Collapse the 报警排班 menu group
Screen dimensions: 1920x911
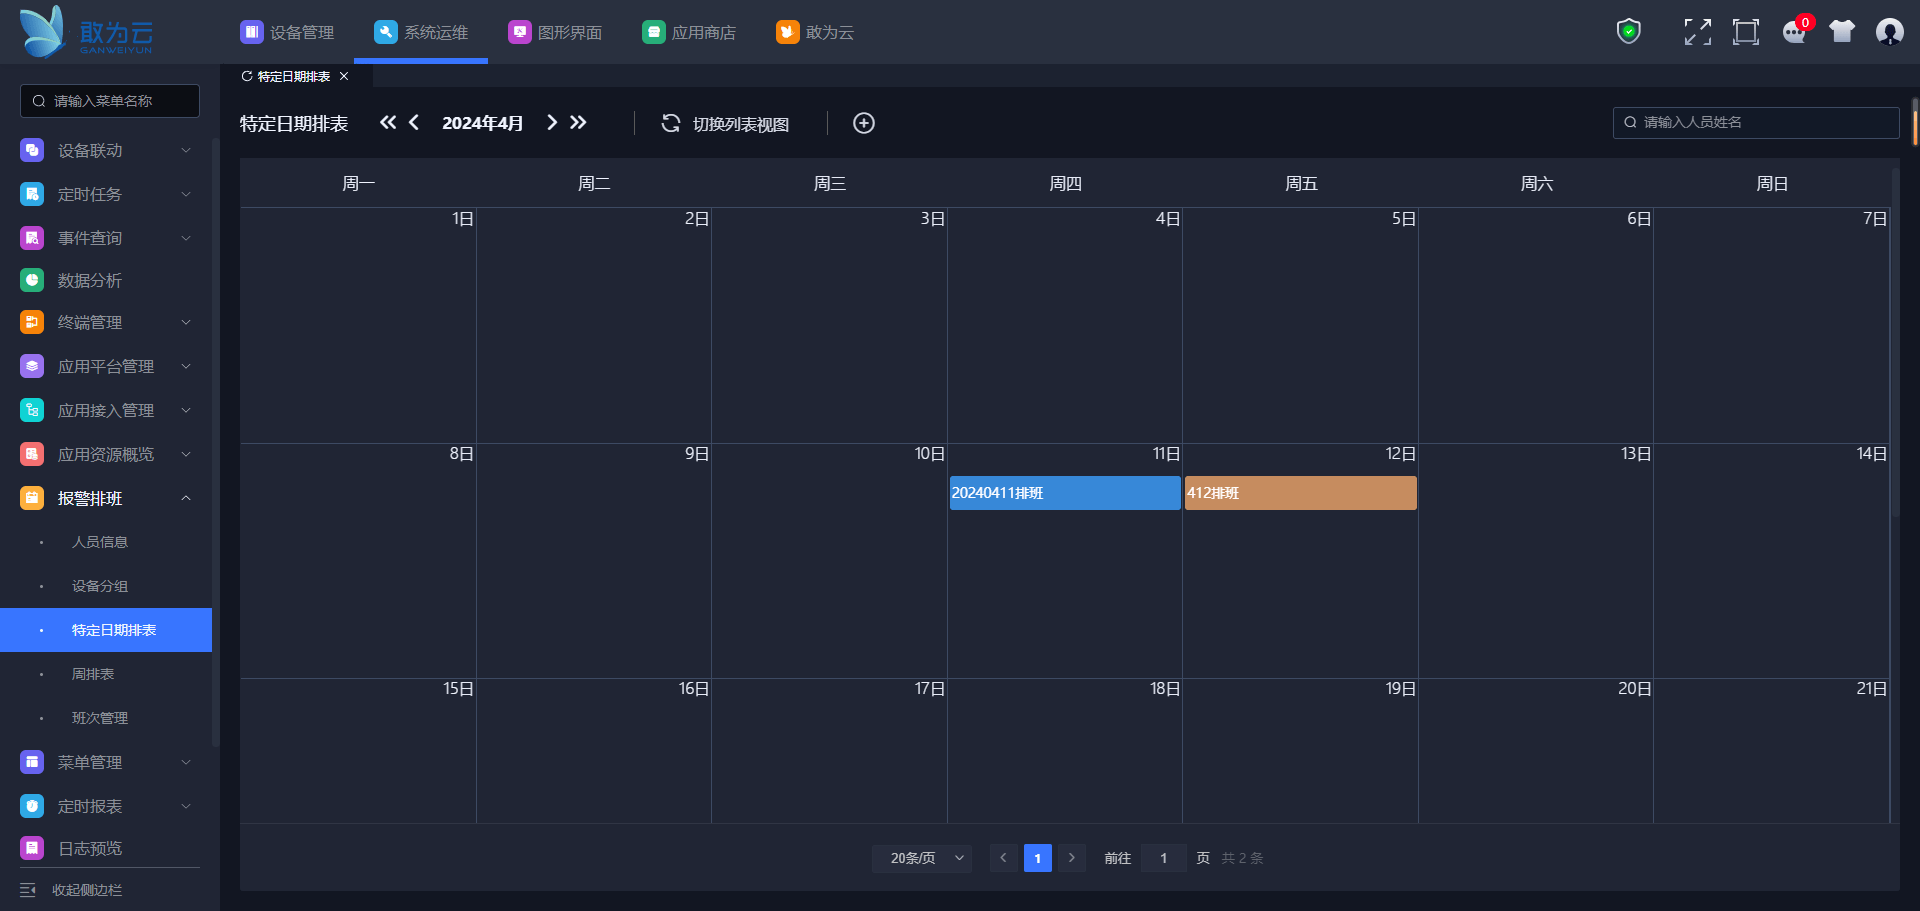186,498
